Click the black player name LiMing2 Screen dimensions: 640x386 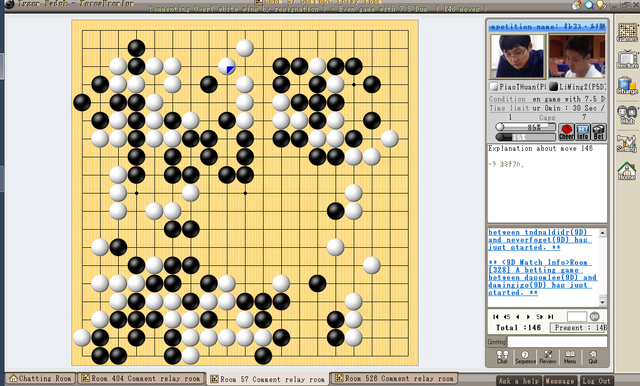click(582, 87)
